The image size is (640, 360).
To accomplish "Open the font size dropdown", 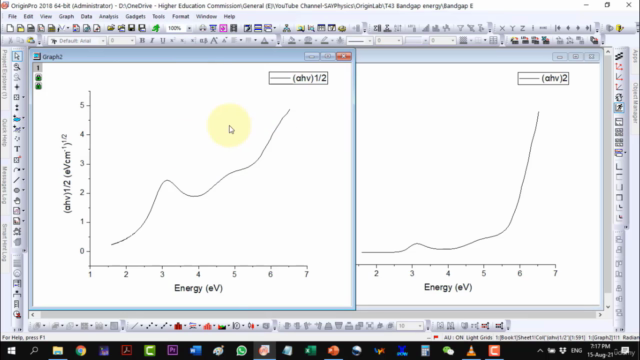I will point(132,41).
